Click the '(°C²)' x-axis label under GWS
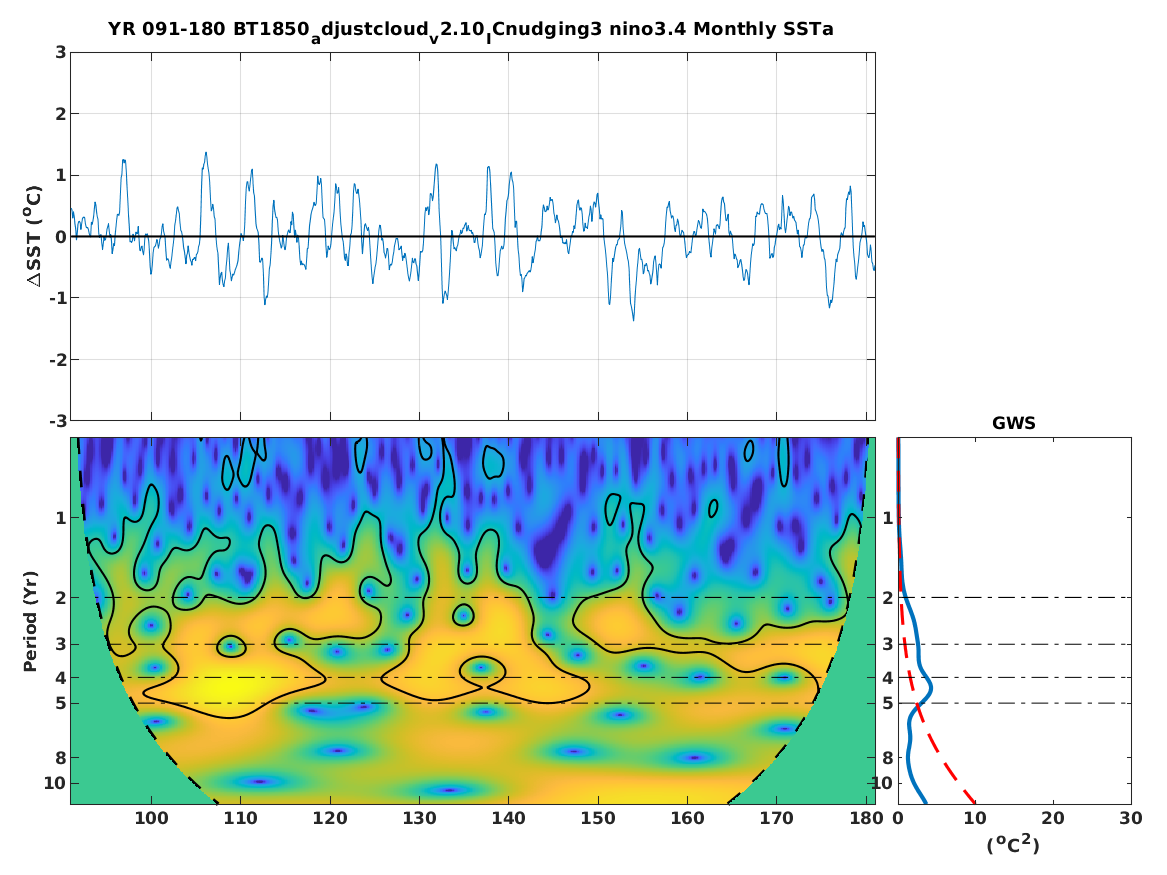Image resolution: width=1167 pixels, height=875 pixels. point(1013,844)
